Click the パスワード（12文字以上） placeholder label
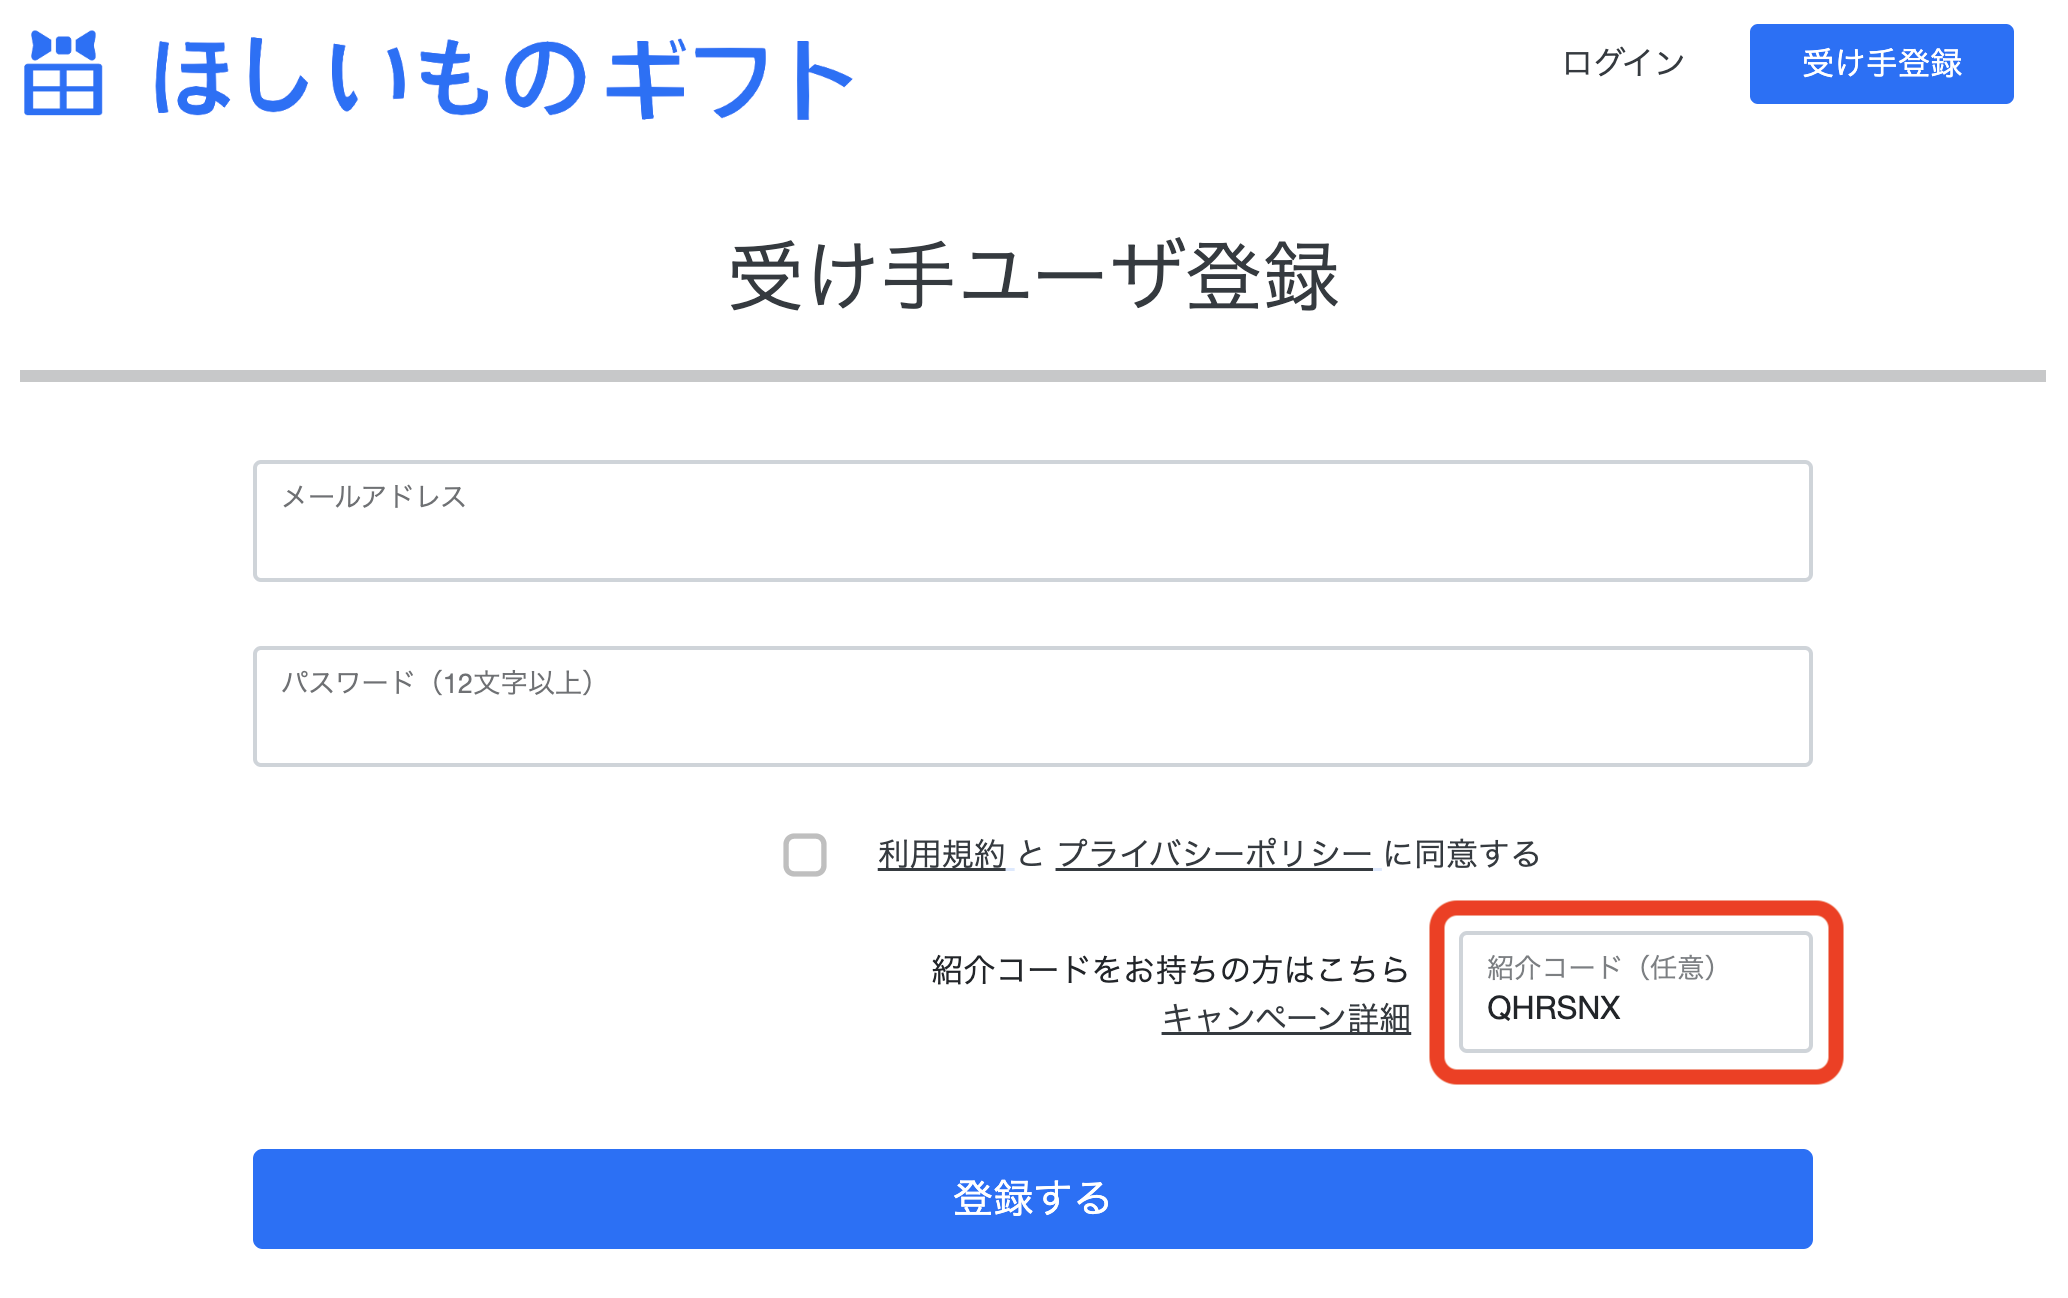 437,683
